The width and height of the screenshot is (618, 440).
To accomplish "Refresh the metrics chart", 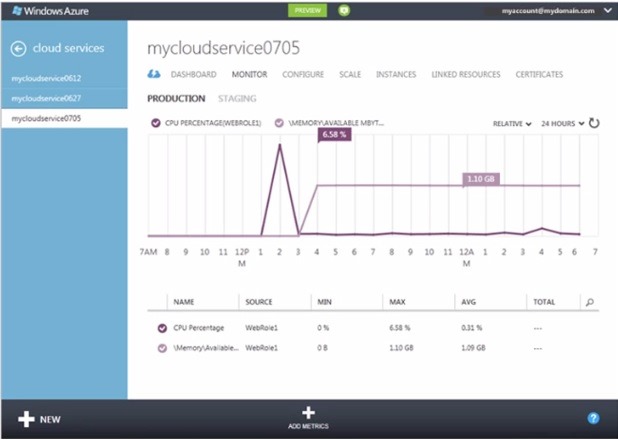I will point(594,123).
